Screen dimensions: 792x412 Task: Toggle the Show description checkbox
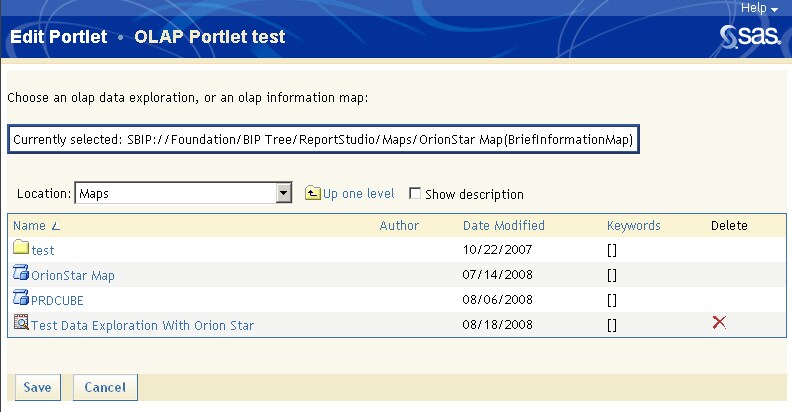(x=415, y=193)
